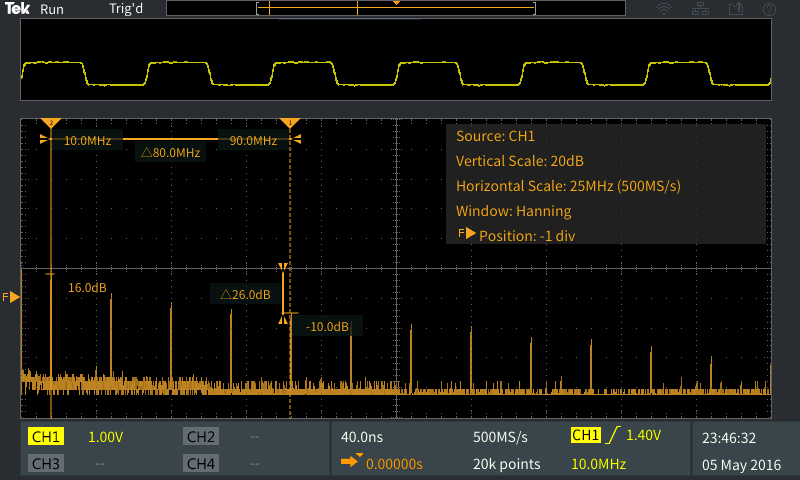
Task: Toggle channel CH1 badge
Action: (x=46, y=437)
